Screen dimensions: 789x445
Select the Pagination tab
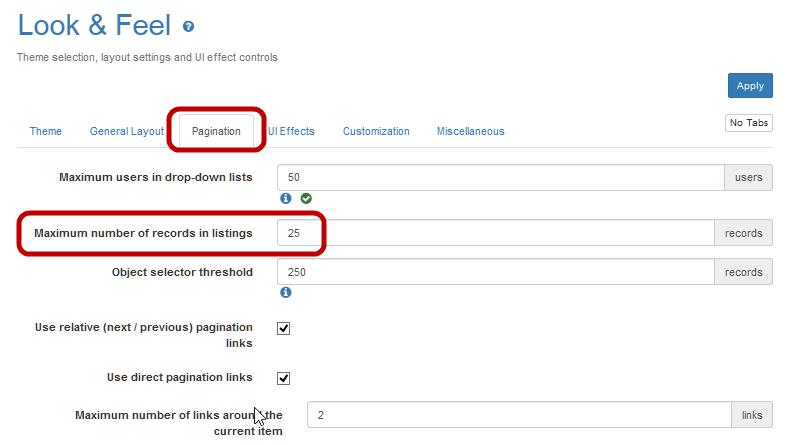(216, 131)
